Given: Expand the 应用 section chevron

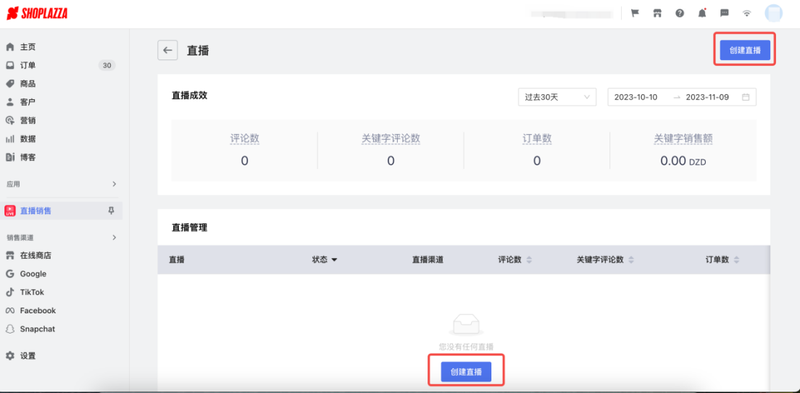Looking at the screenshot, I should pos(114,184).
